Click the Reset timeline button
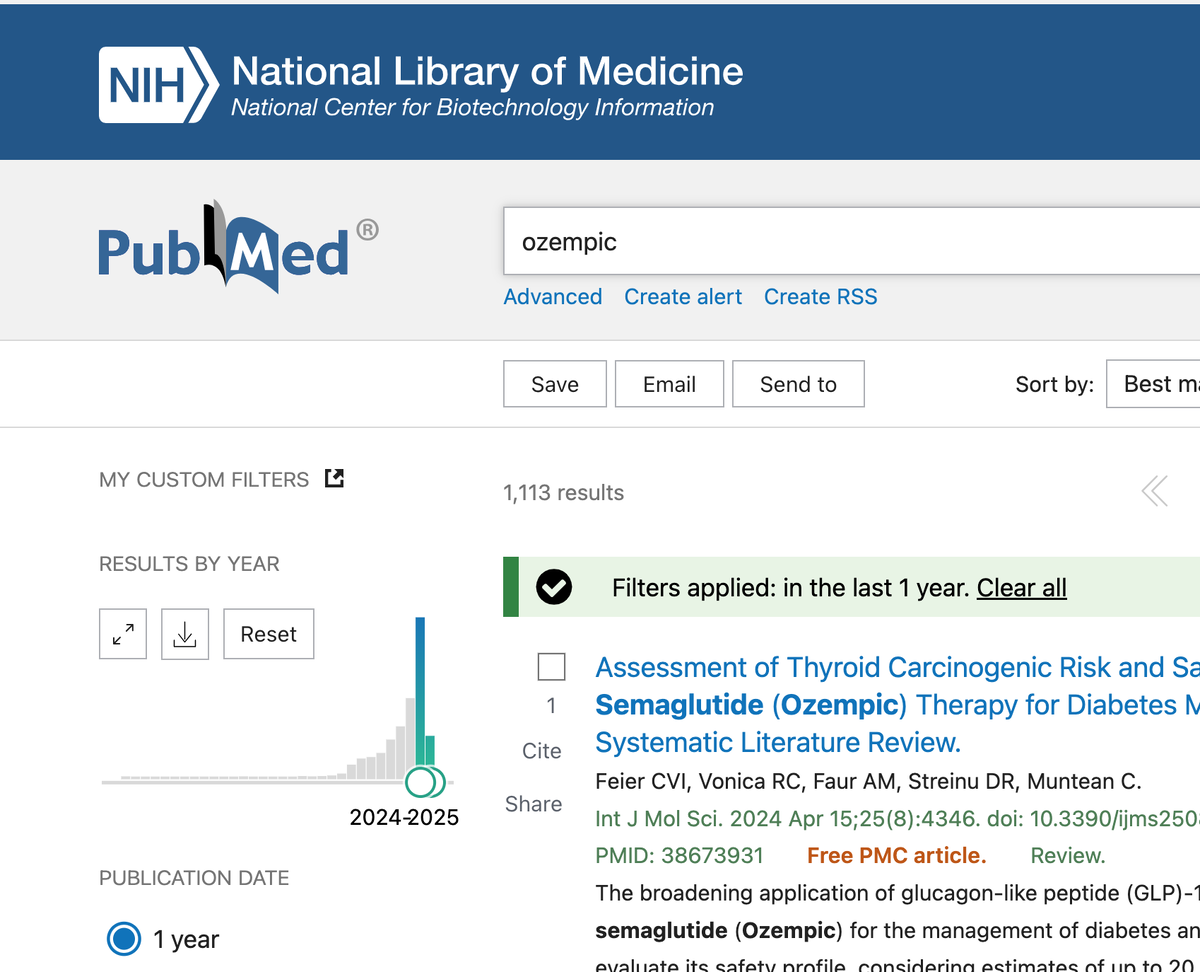 click(269, 634)
